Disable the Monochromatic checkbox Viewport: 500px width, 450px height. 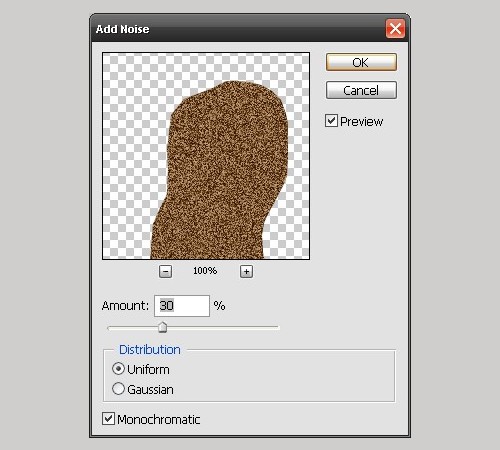(108, 419)
